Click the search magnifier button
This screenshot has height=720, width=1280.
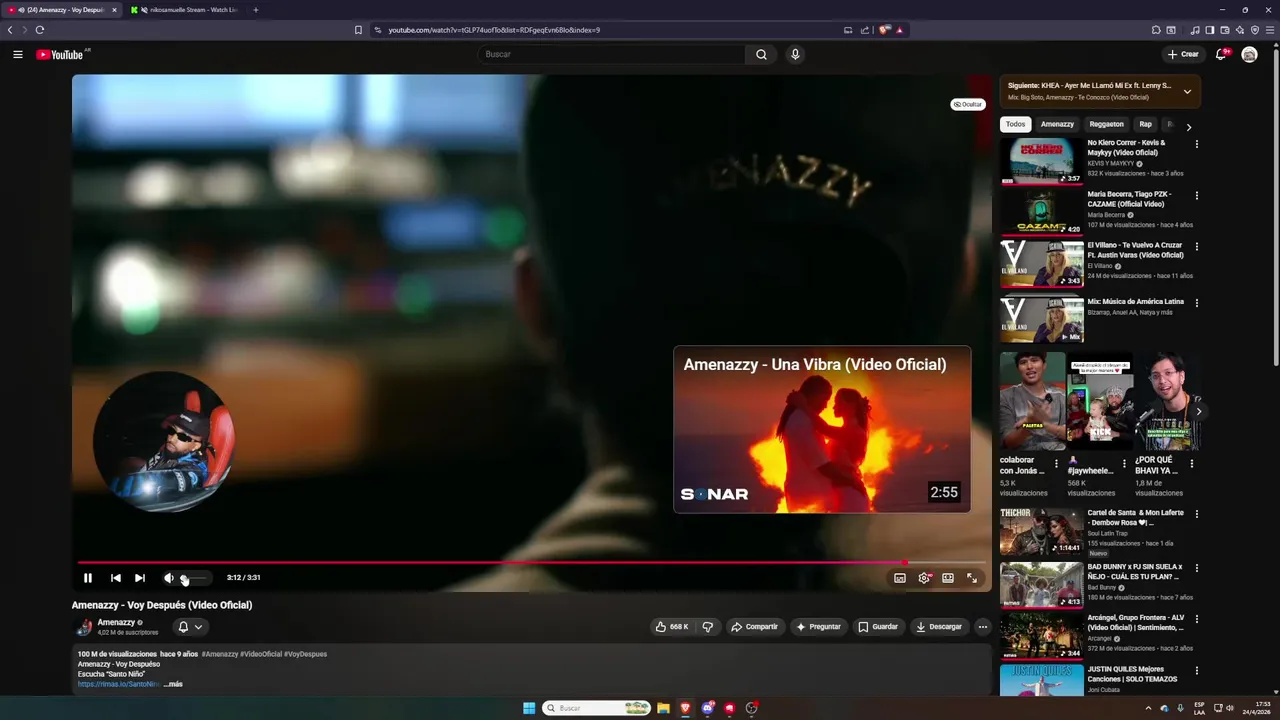pos(761,54)
